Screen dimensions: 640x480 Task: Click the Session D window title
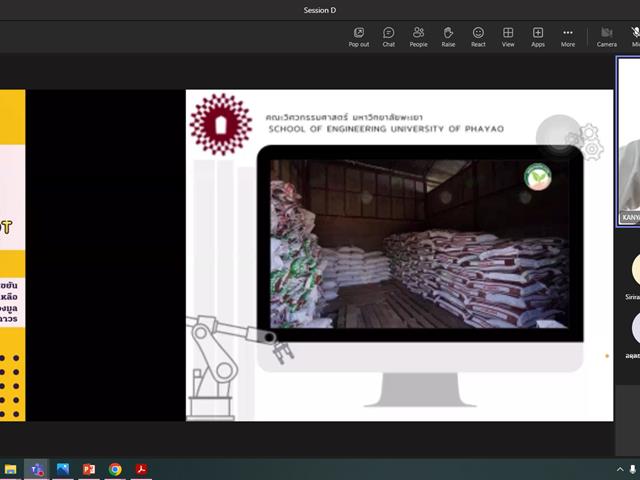320,10
